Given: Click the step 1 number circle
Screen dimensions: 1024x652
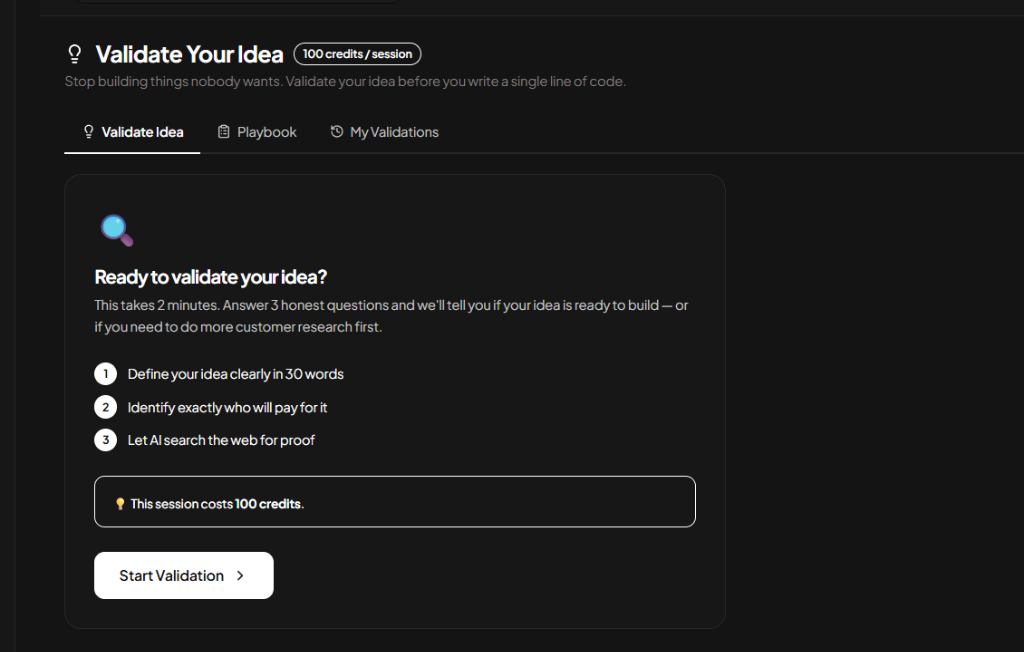Looking at the screenshot, I should click(x=106, y=374).
